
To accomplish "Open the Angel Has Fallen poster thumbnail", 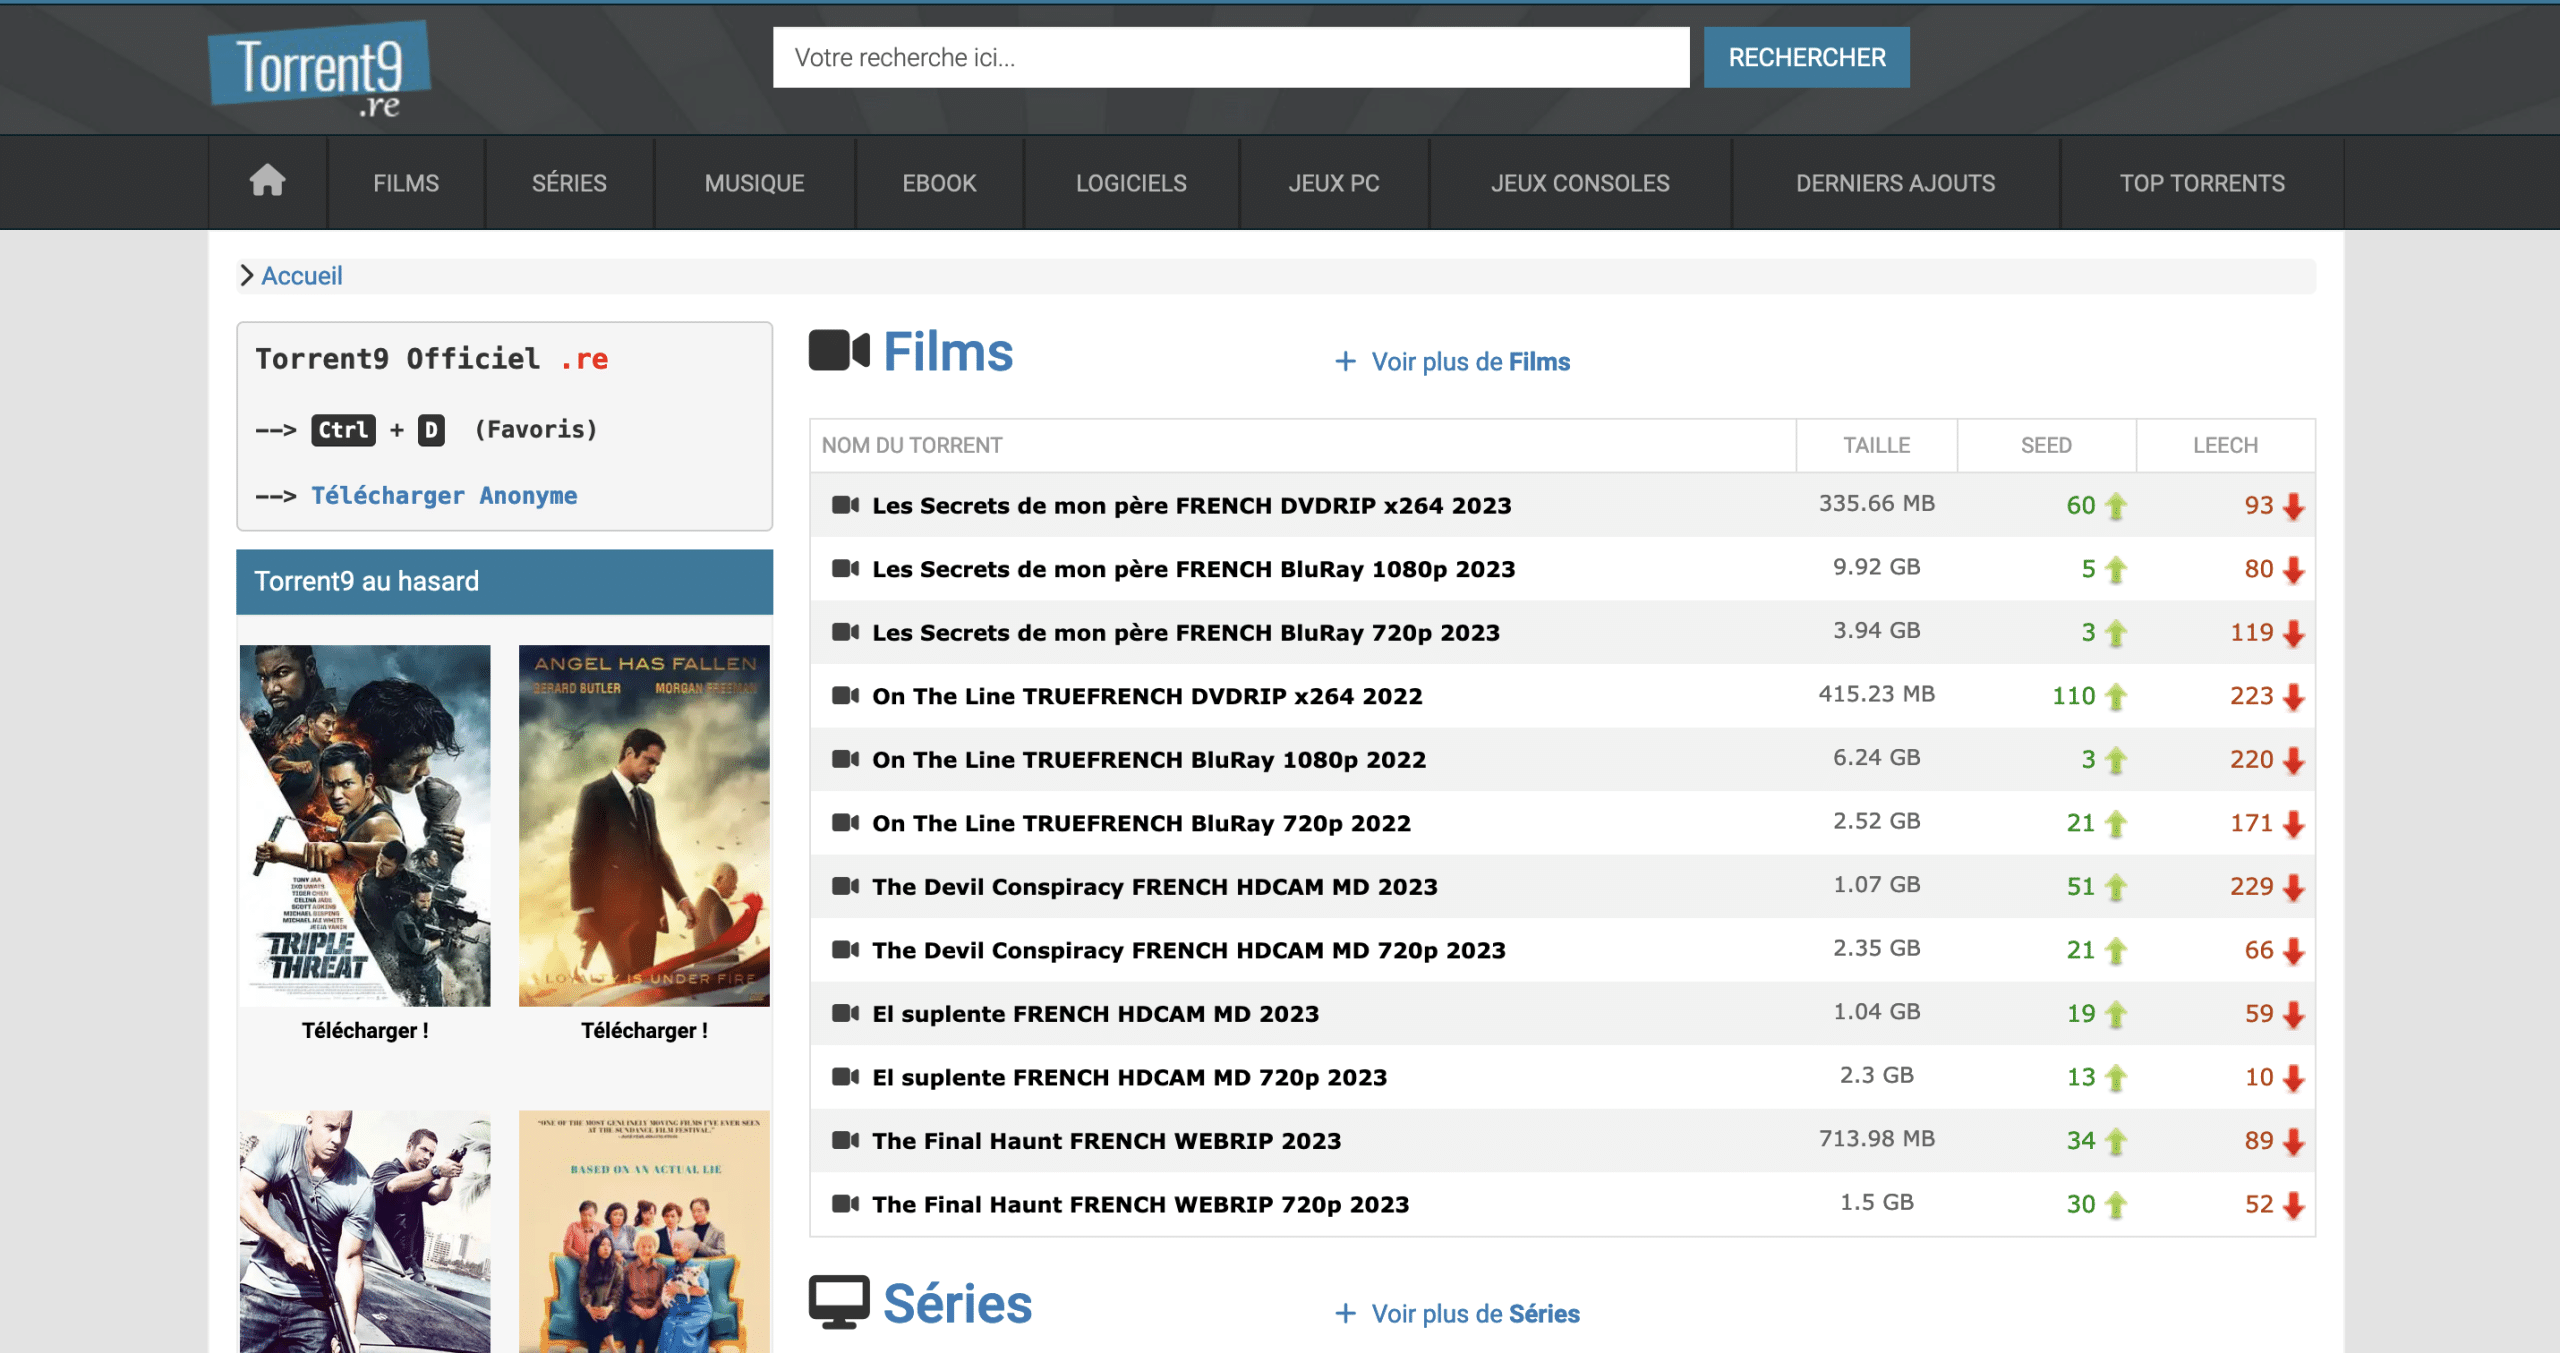I will [644, 825].
